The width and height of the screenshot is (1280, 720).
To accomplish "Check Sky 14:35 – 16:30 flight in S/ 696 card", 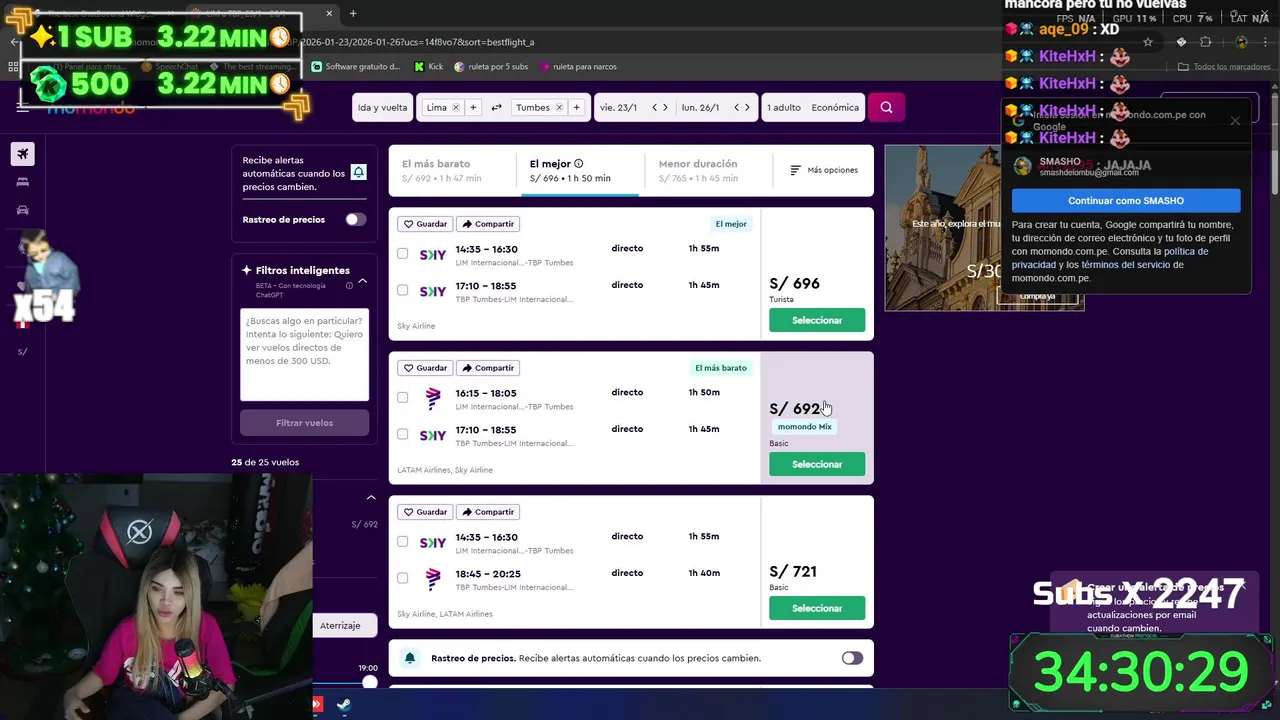I will click(403, 254).
